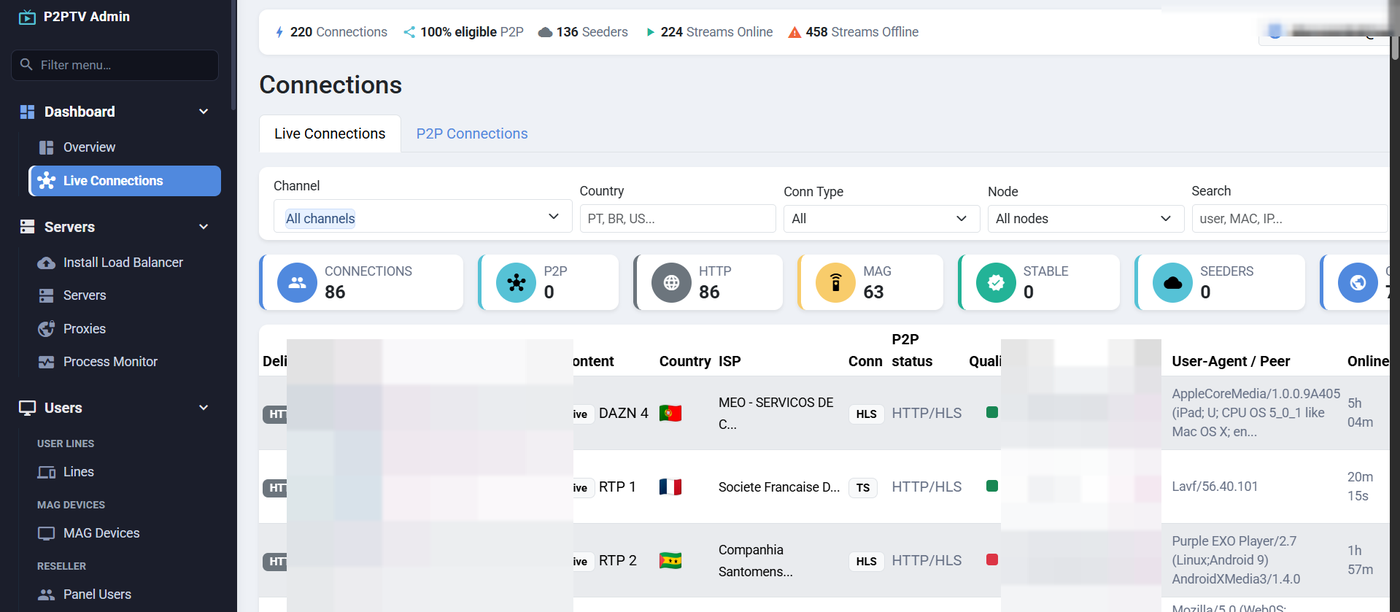The height and width of the screenshot is (612, 1400).
Task: Click the lightning bolt Connections icon
Action: pos(279,32)
